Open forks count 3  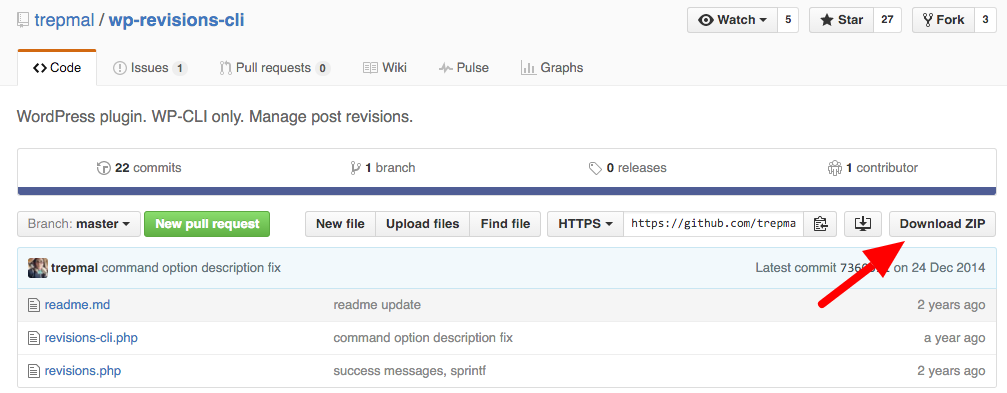(x=985, y=20)
